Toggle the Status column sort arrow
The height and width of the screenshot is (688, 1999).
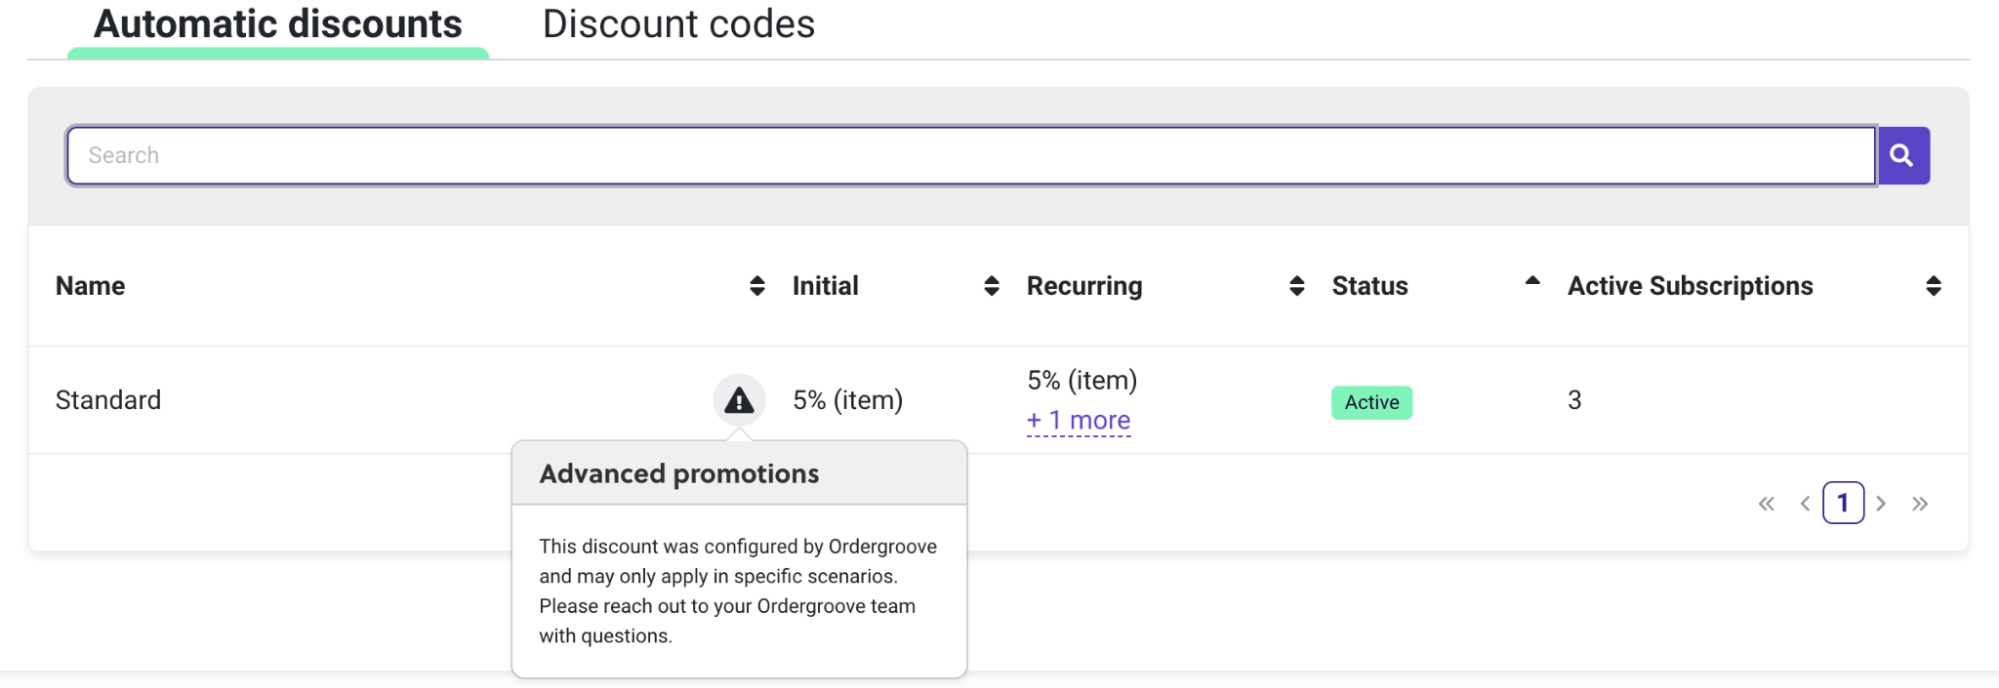pos(1532,282)
